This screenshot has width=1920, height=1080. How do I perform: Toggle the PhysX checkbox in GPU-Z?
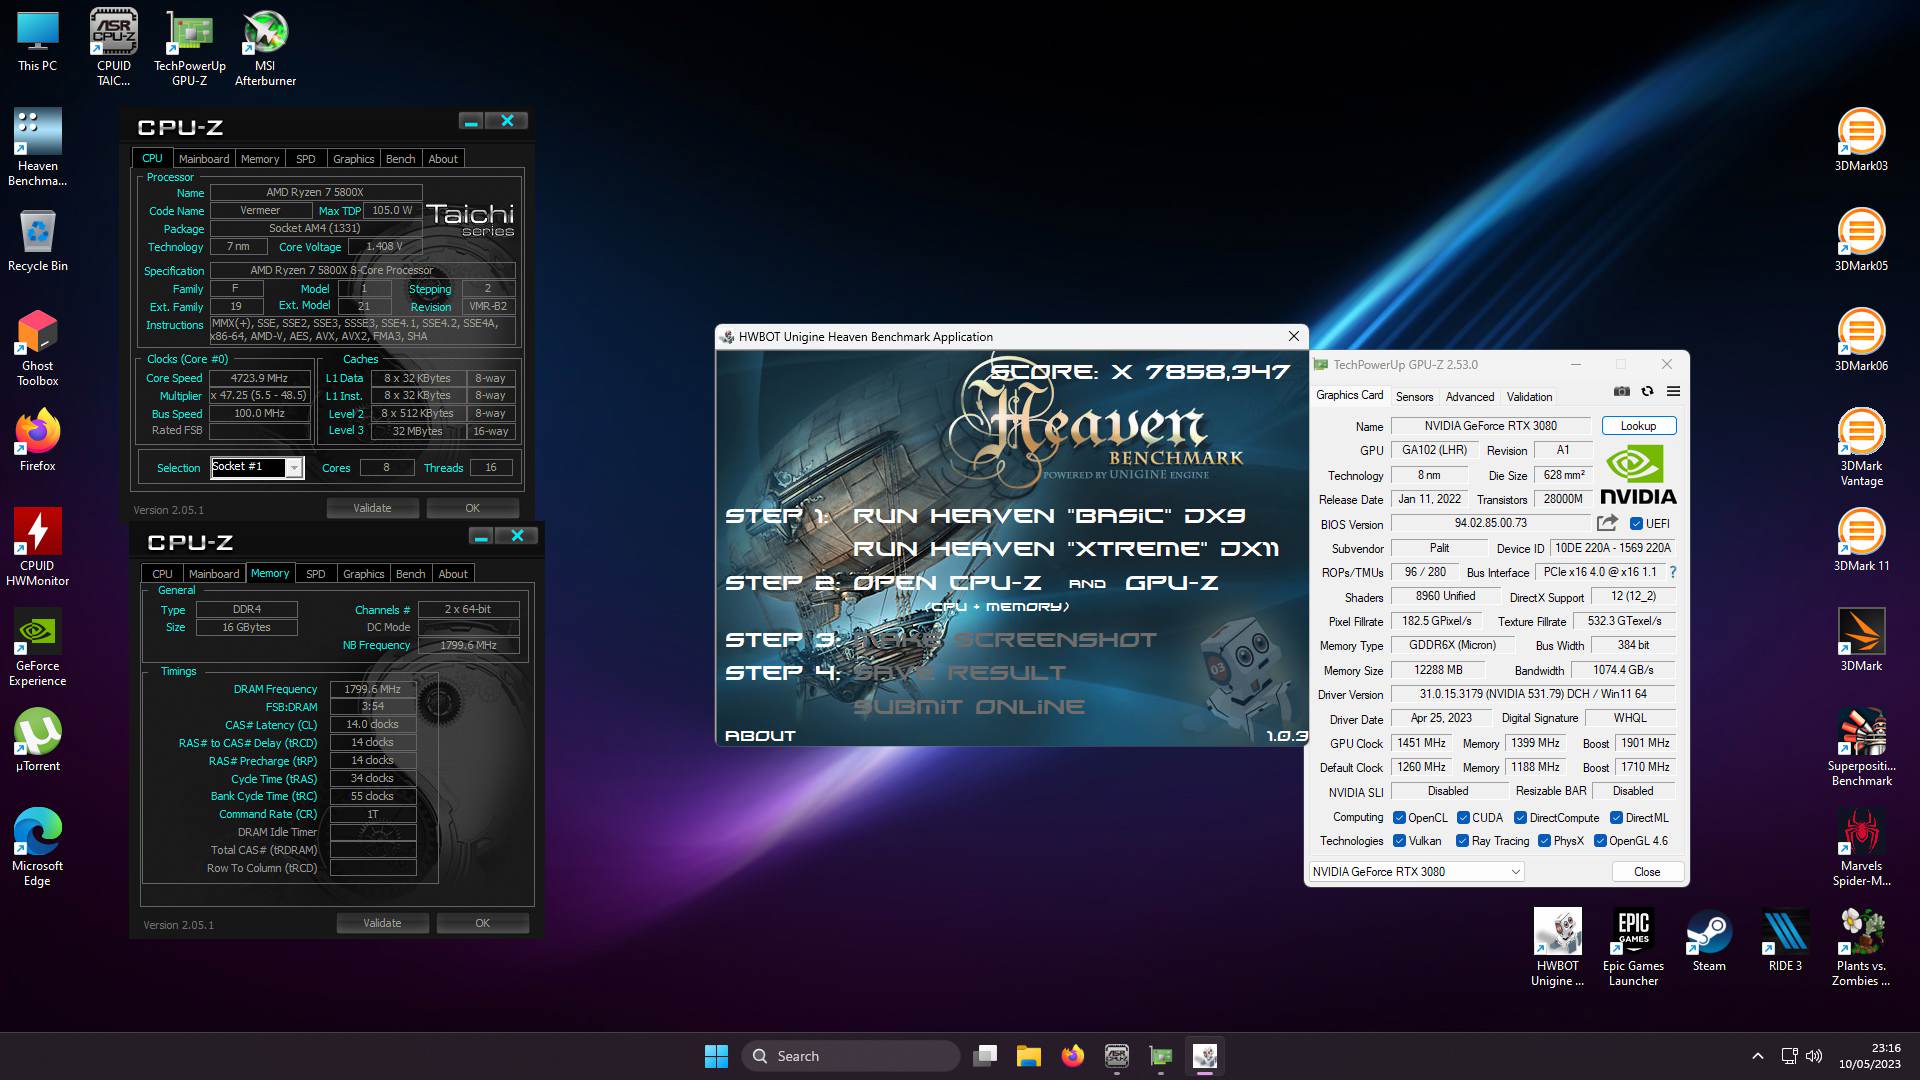pyautogui.click(x=1544, y=841)
